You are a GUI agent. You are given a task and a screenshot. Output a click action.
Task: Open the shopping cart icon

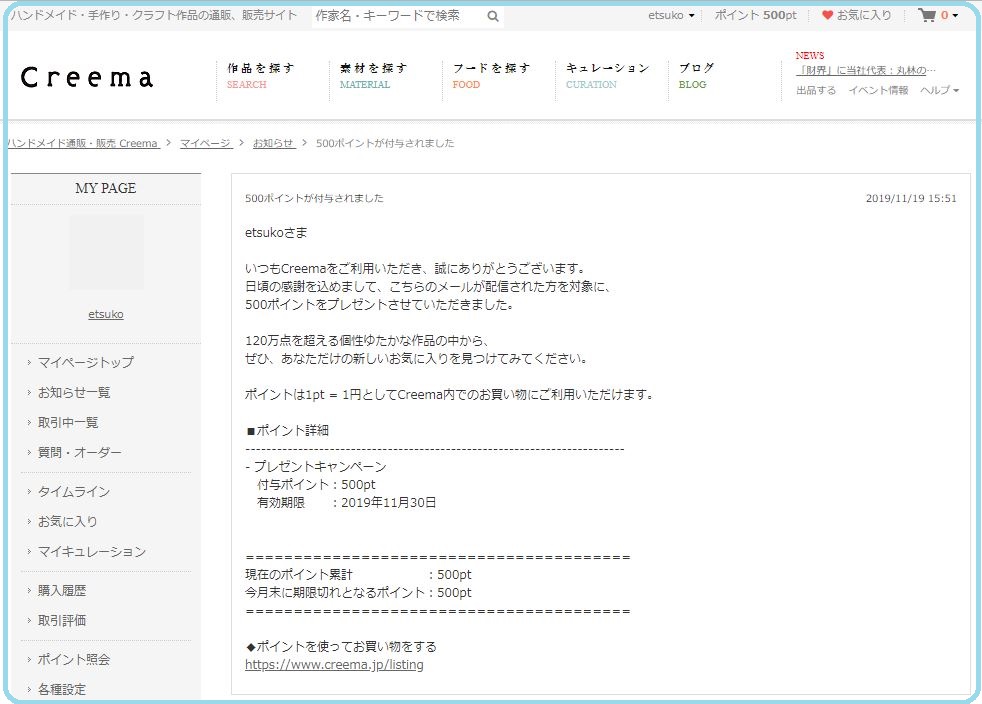pyautogui.click(x=927, y=15)
